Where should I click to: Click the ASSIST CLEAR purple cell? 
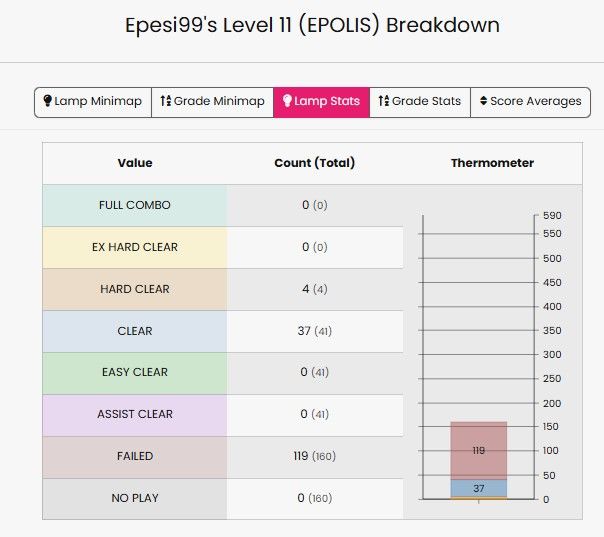click(x=135, y=414)
